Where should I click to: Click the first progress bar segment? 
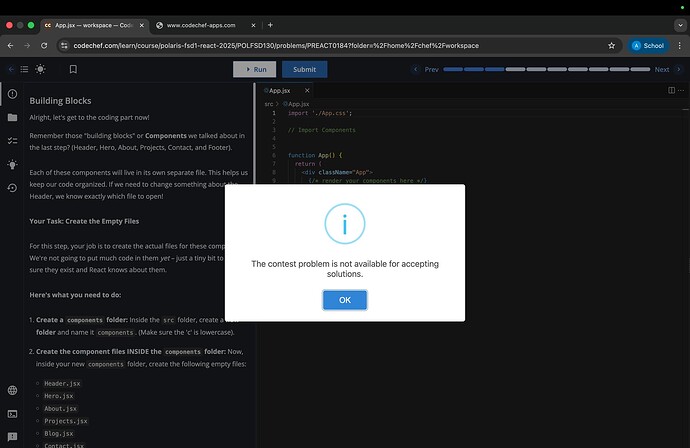[453, 69]
